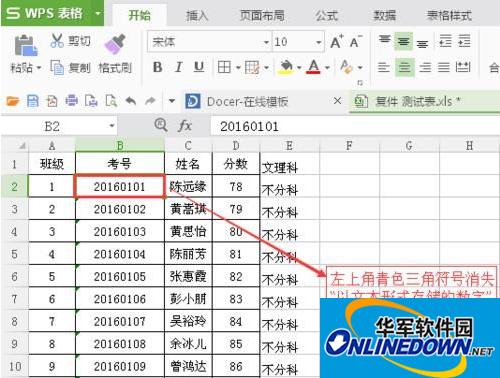Screen dimensions: 500x378
Task: Click the B2 name box field
Action: (52, 126)
